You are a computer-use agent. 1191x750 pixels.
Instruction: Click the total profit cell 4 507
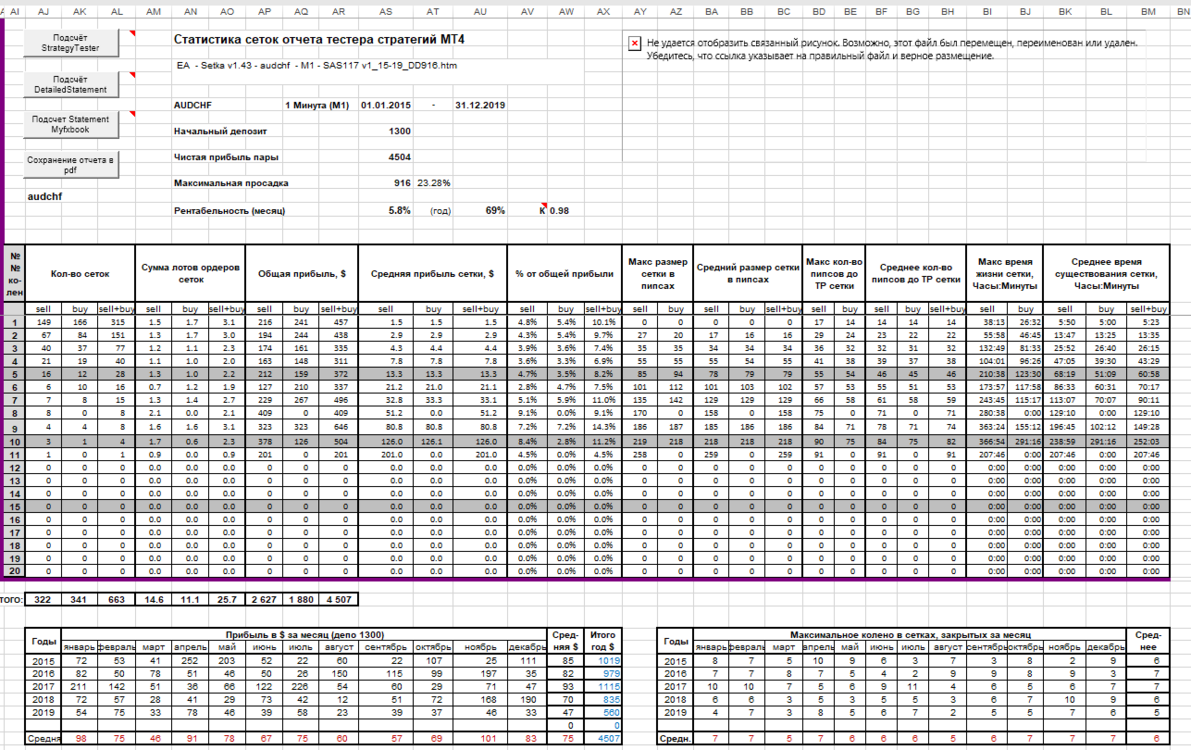coord(339,600)
